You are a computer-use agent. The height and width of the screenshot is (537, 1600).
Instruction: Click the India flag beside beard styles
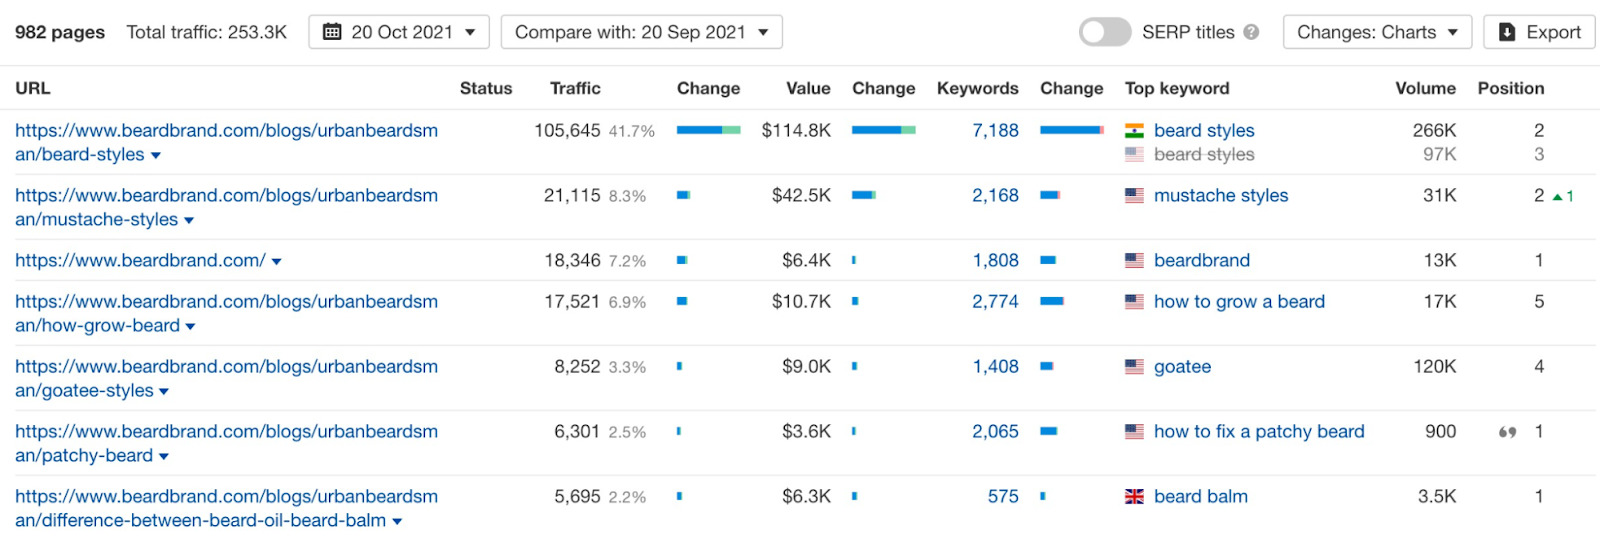(1134, 130)
